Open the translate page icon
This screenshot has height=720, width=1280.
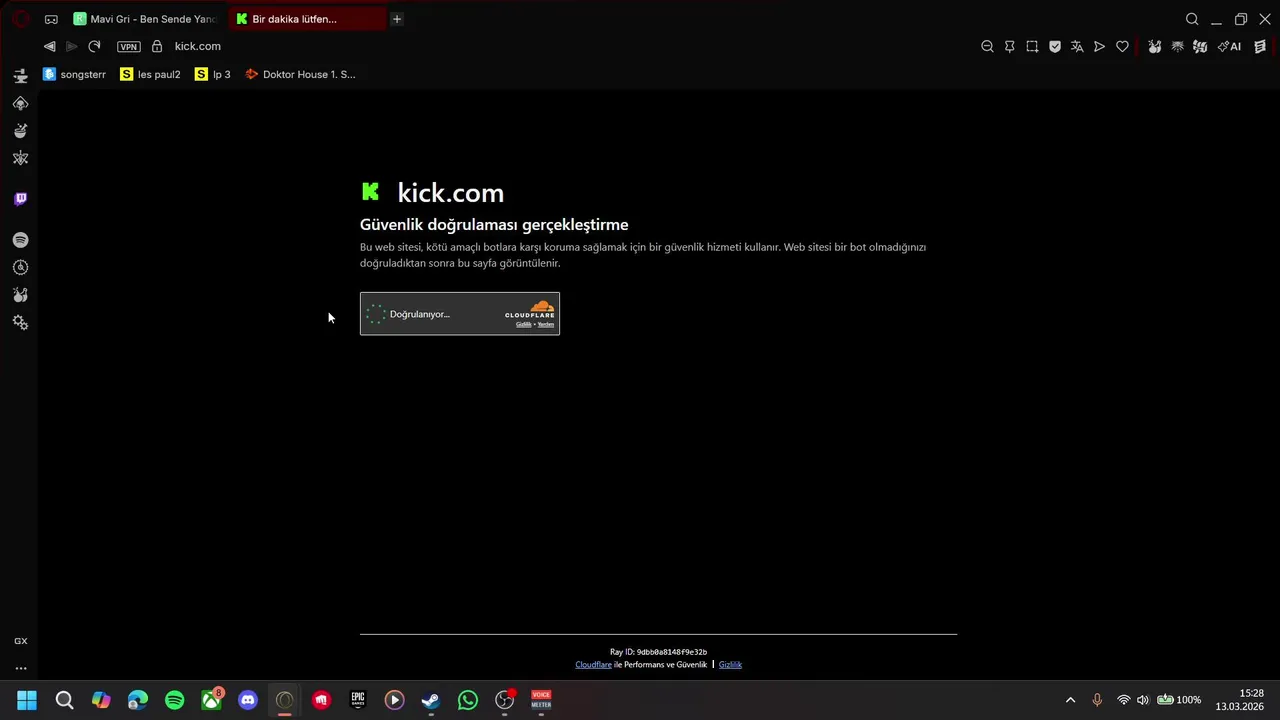tap(1077, 46)
